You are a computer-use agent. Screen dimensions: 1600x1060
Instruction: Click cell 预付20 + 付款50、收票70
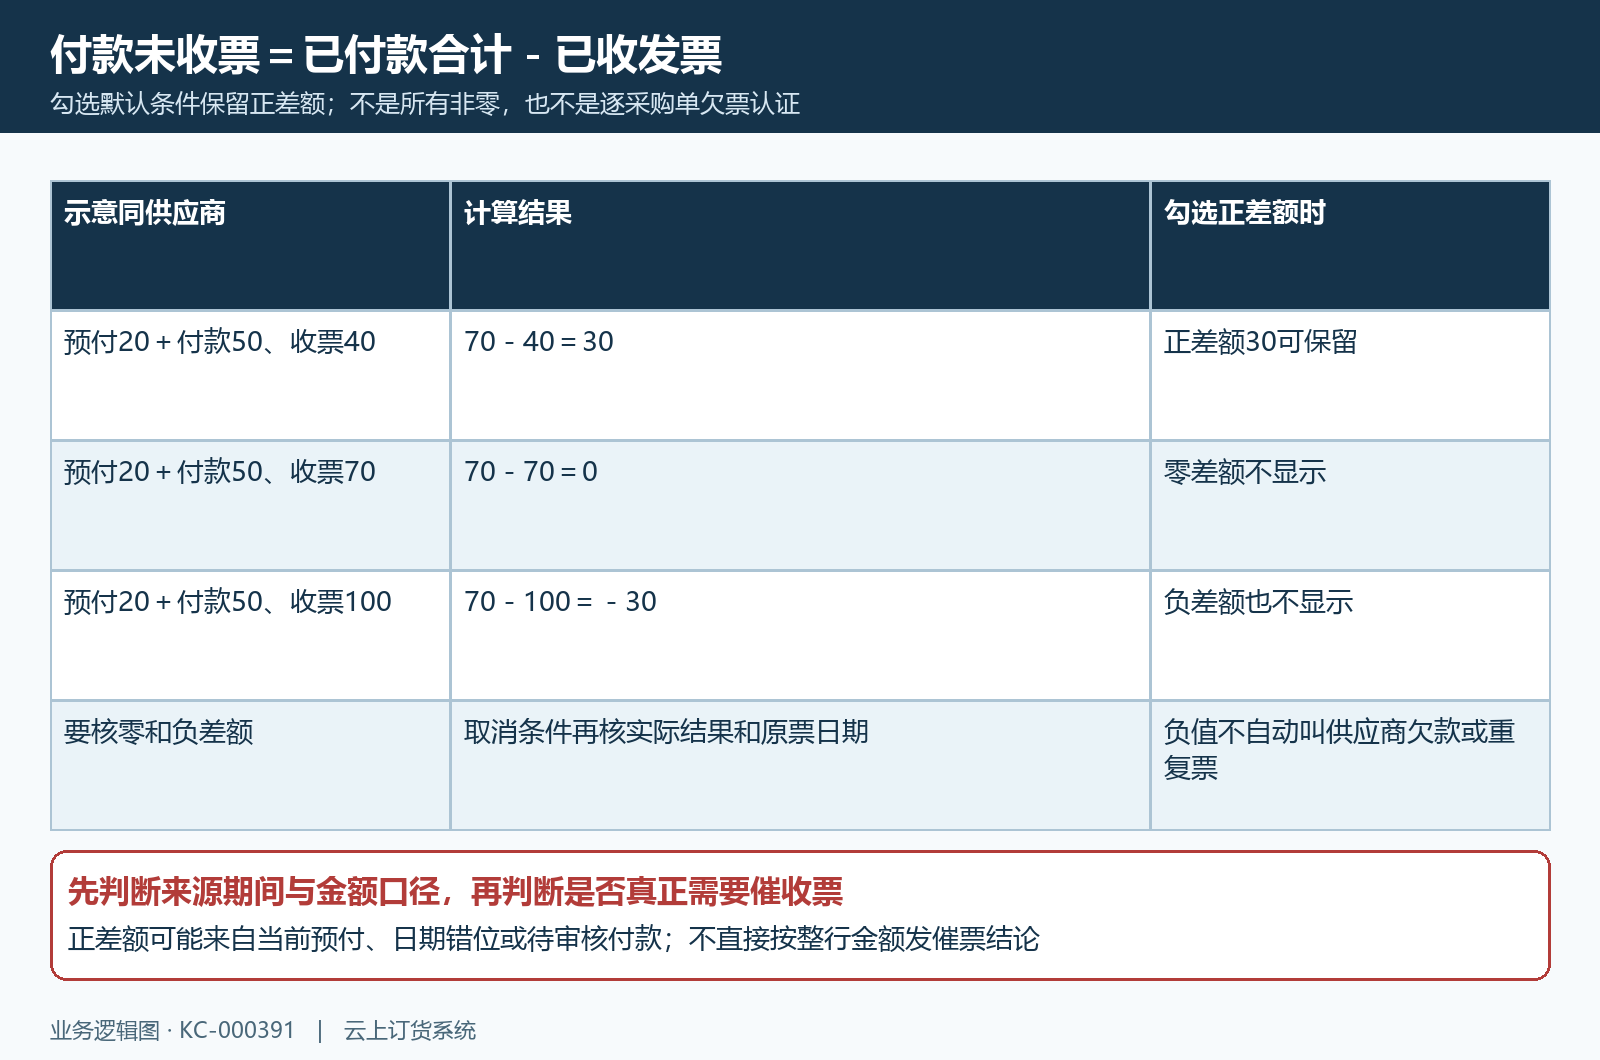pyautogui.click(x=250, y=505)
